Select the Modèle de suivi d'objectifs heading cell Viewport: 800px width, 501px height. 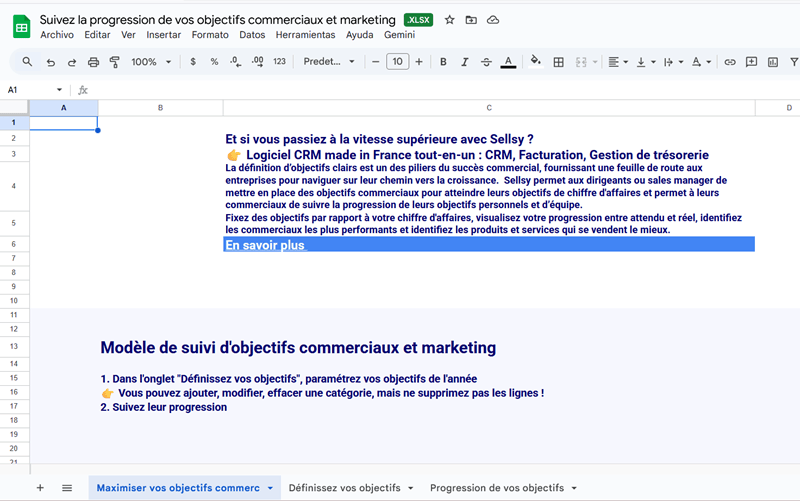(298, 347)
